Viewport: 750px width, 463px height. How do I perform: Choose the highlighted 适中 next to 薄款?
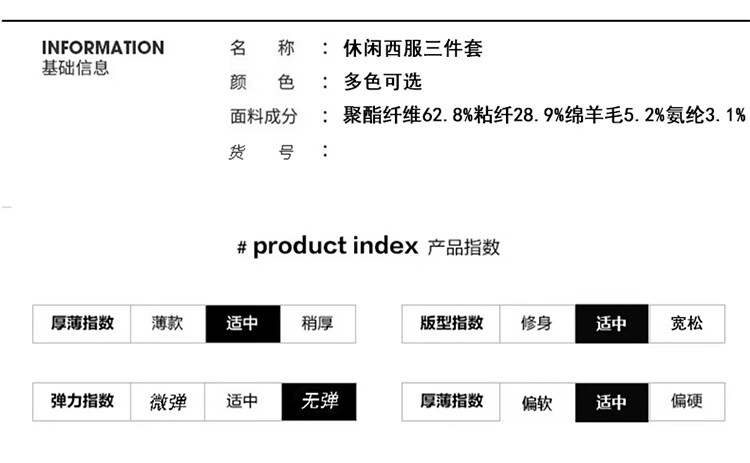point(243,324)
